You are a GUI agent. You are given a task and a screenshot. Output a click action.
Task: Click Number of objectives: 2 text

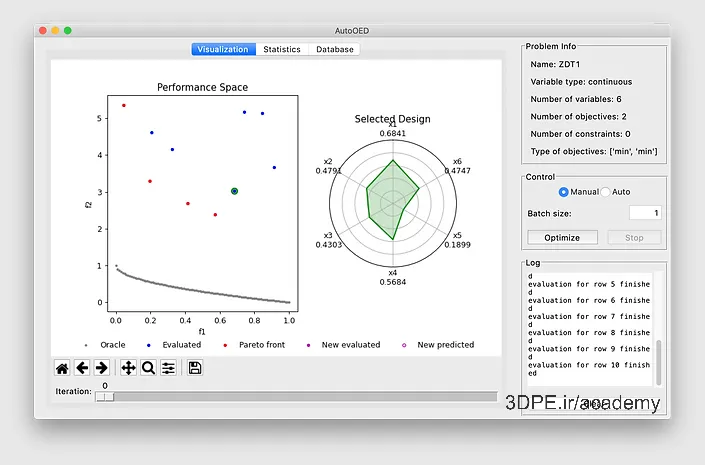[578, 116]
